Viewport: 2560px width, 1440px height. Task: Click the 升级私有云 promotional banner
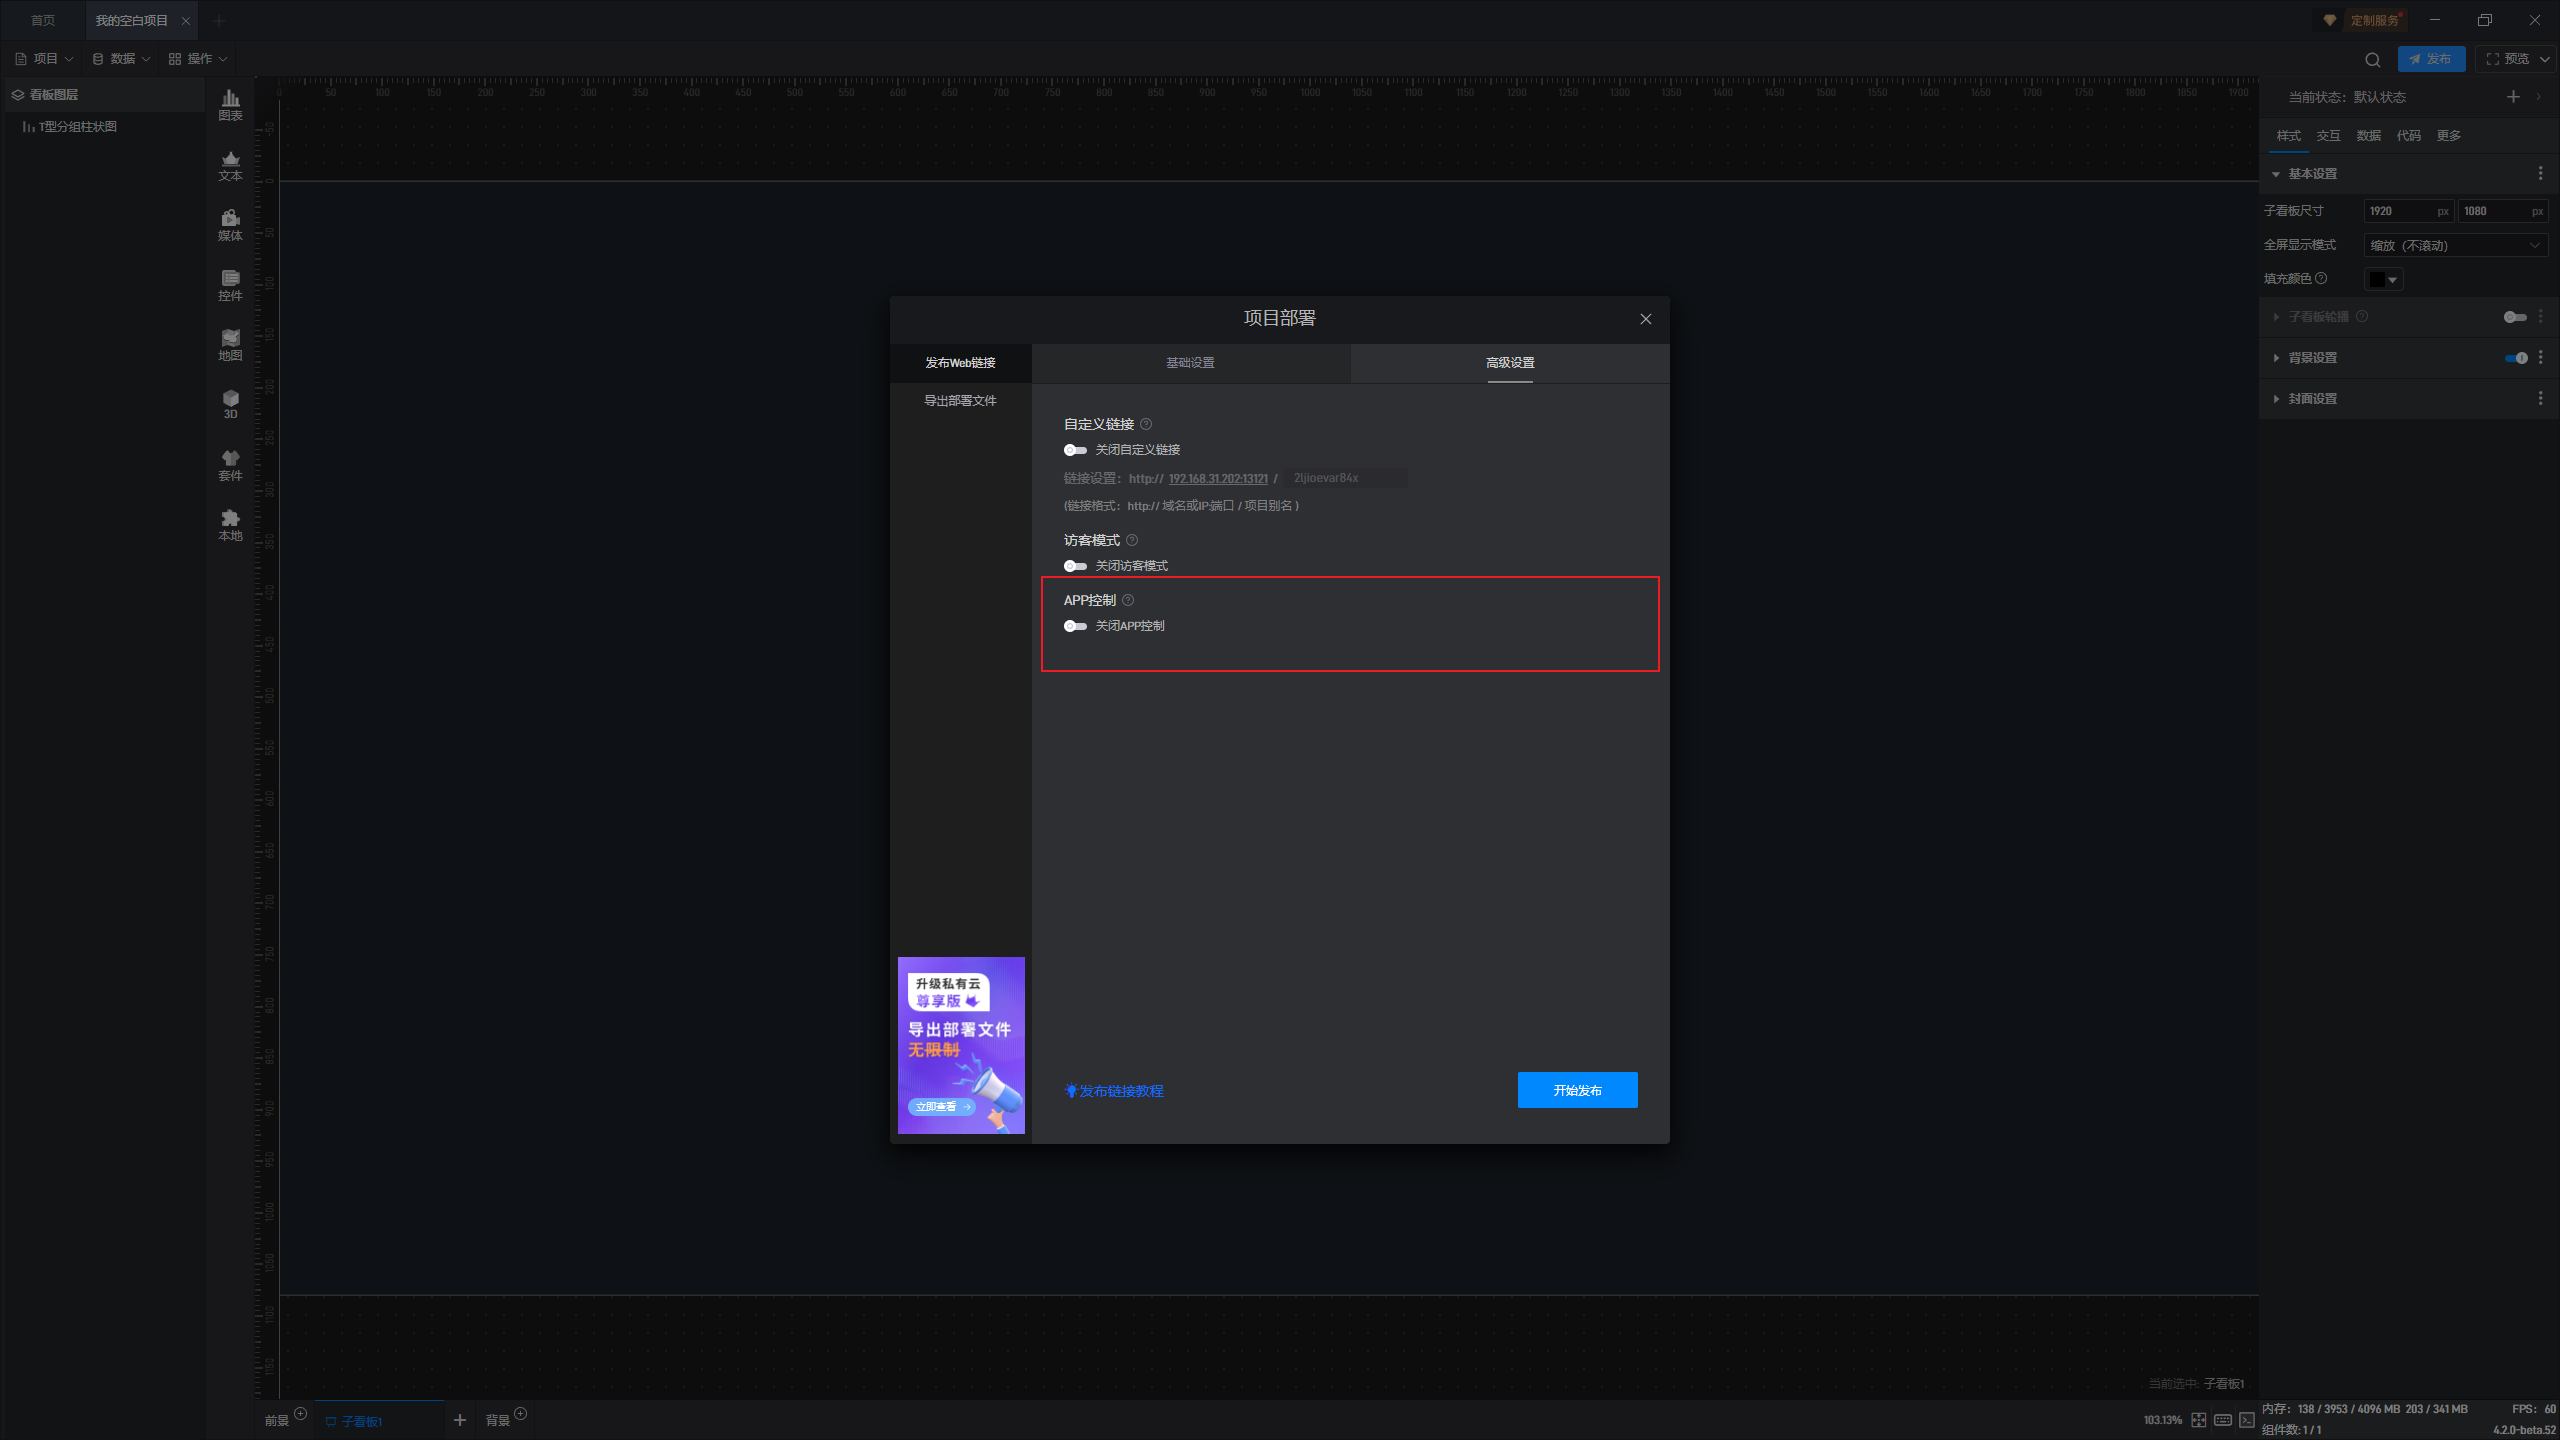pos(961,1045)
